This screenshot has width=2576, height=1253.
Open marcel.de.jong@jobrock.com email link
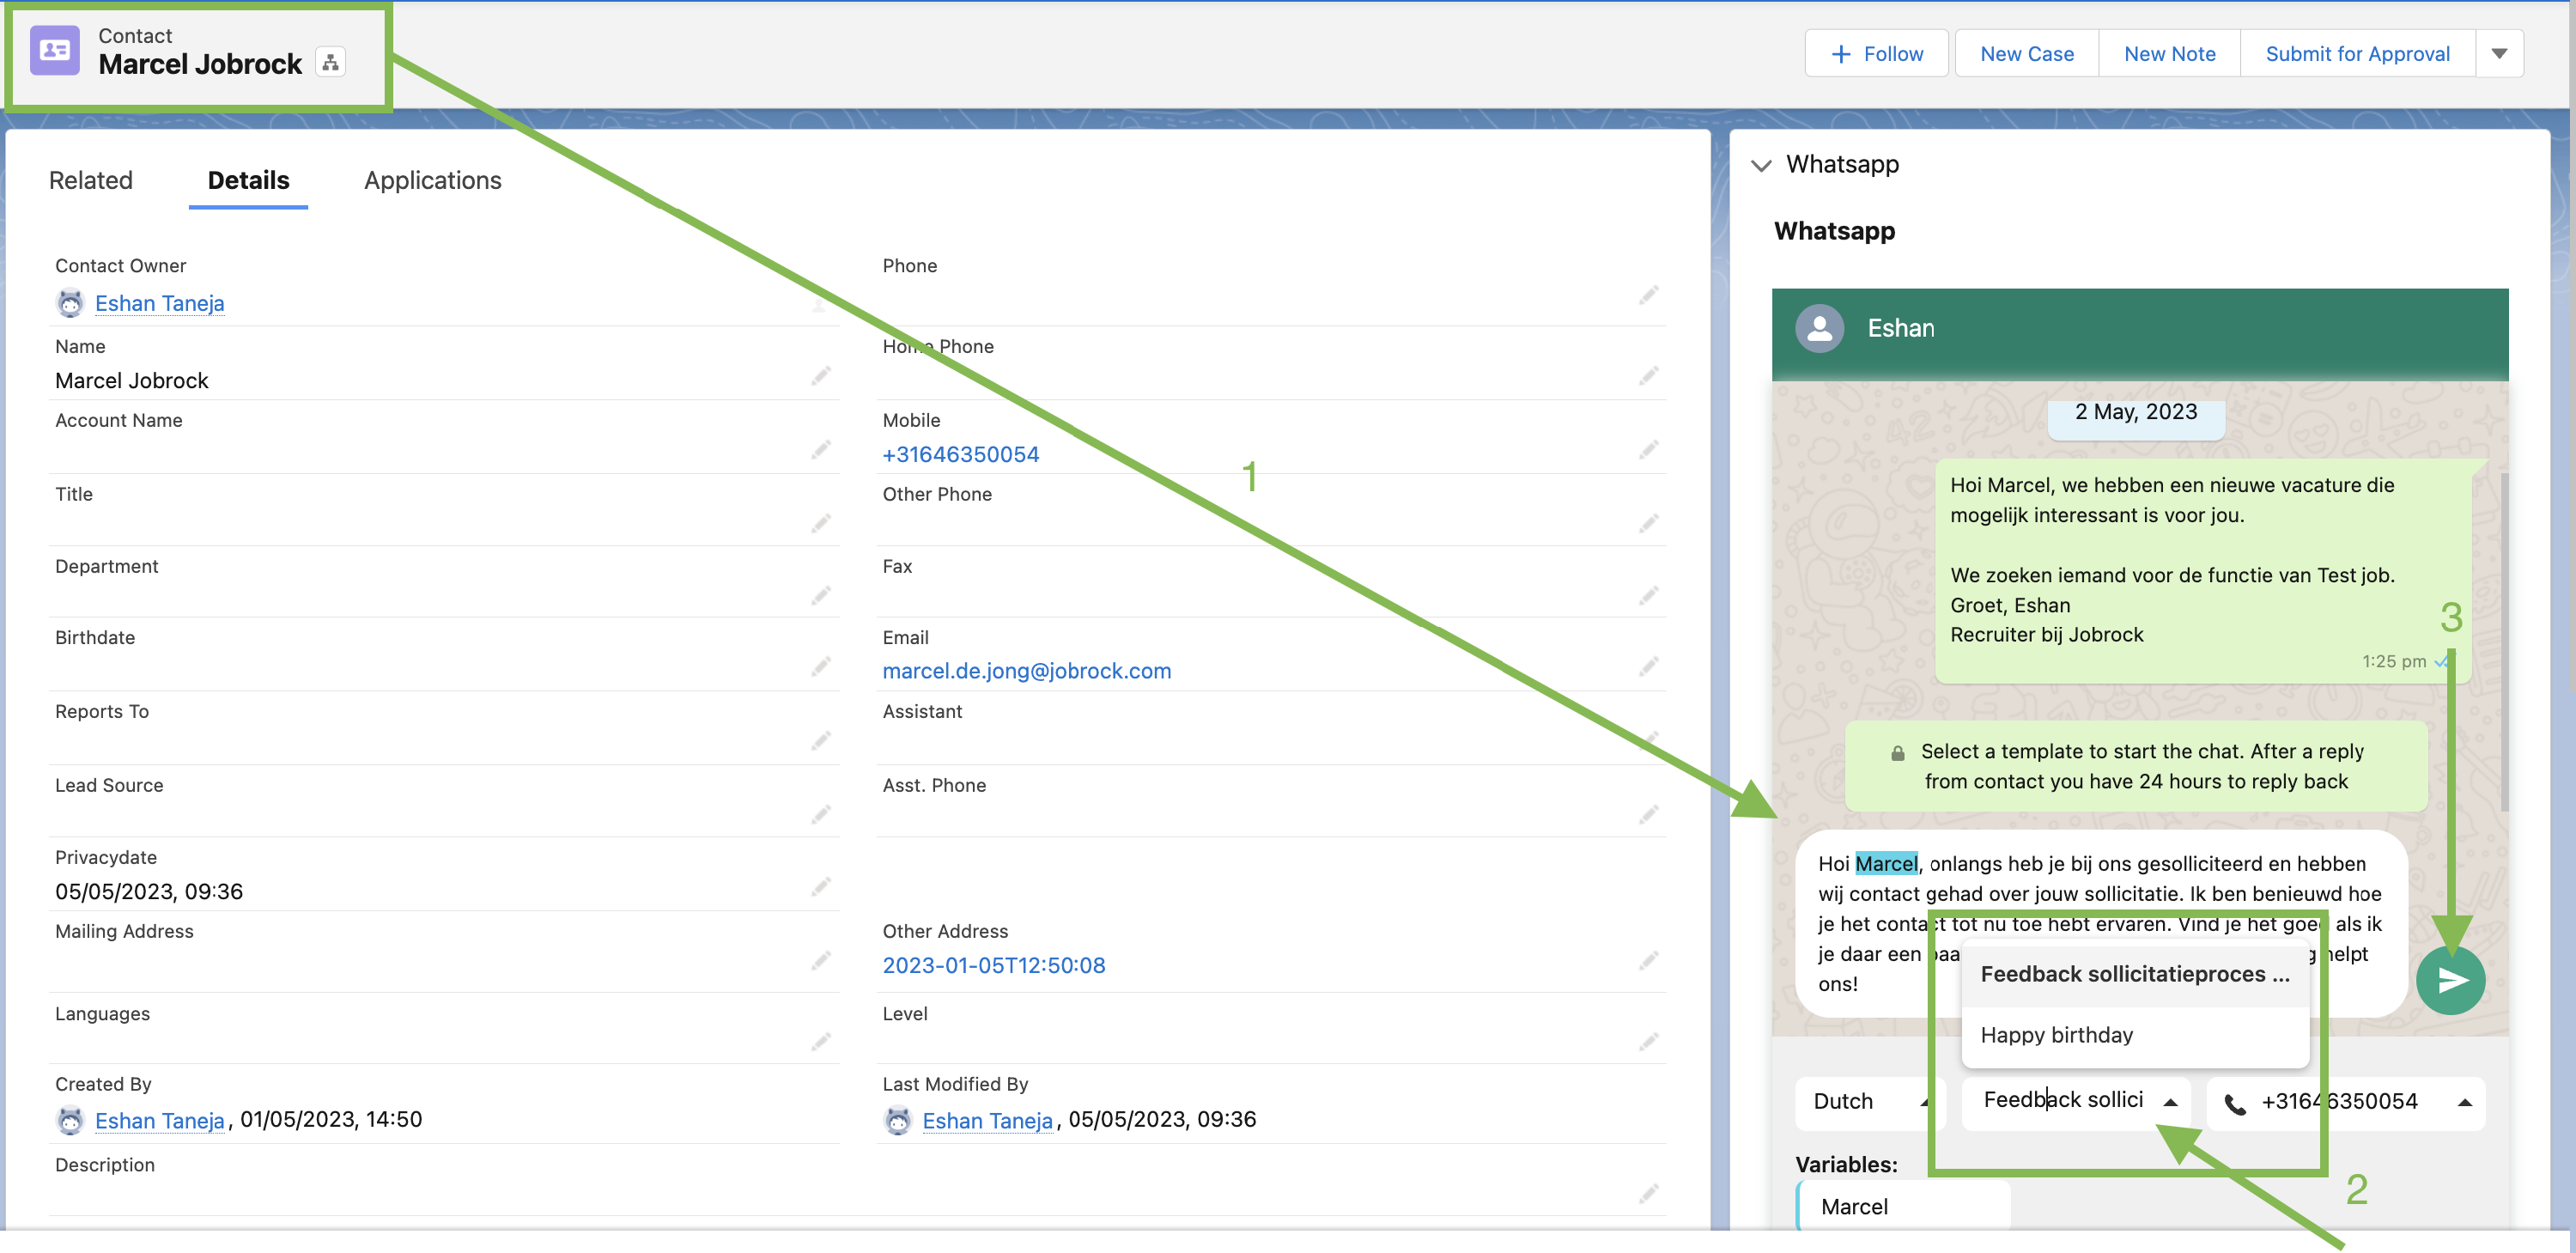click(1026, 671)
